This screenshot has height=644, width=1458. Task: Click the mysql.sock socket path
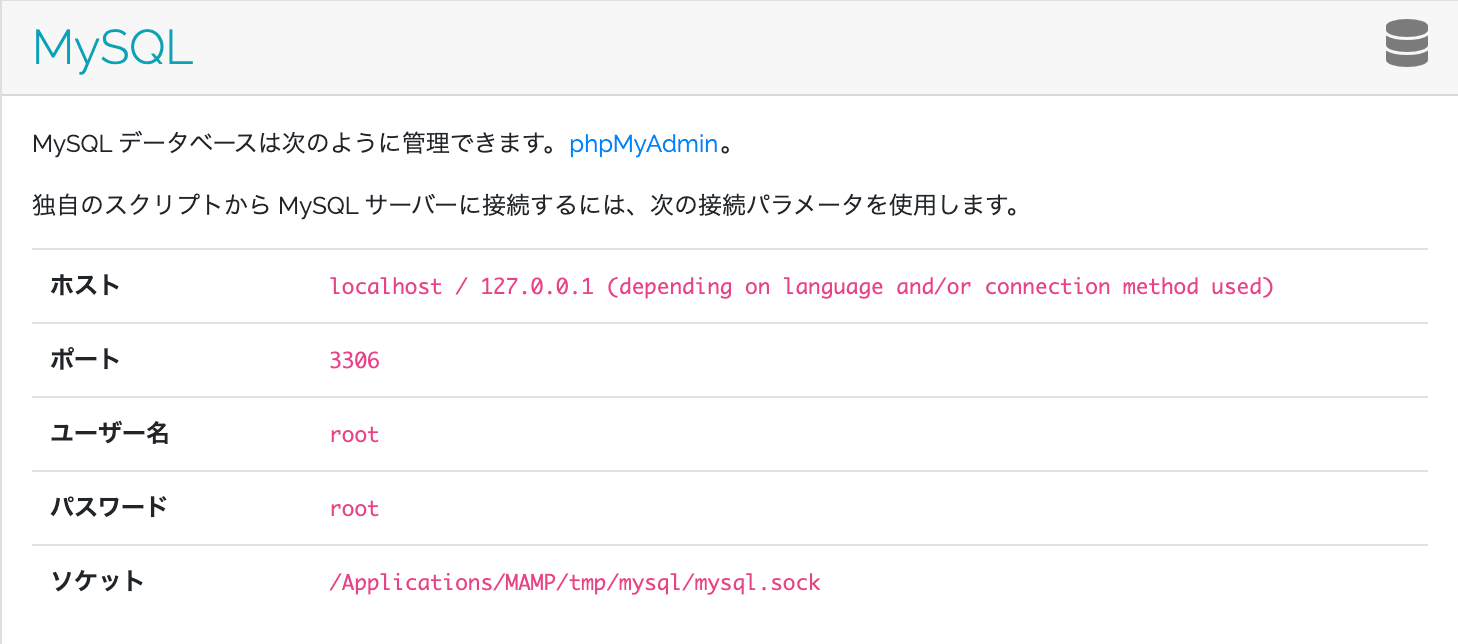click(x=575, y=583)
